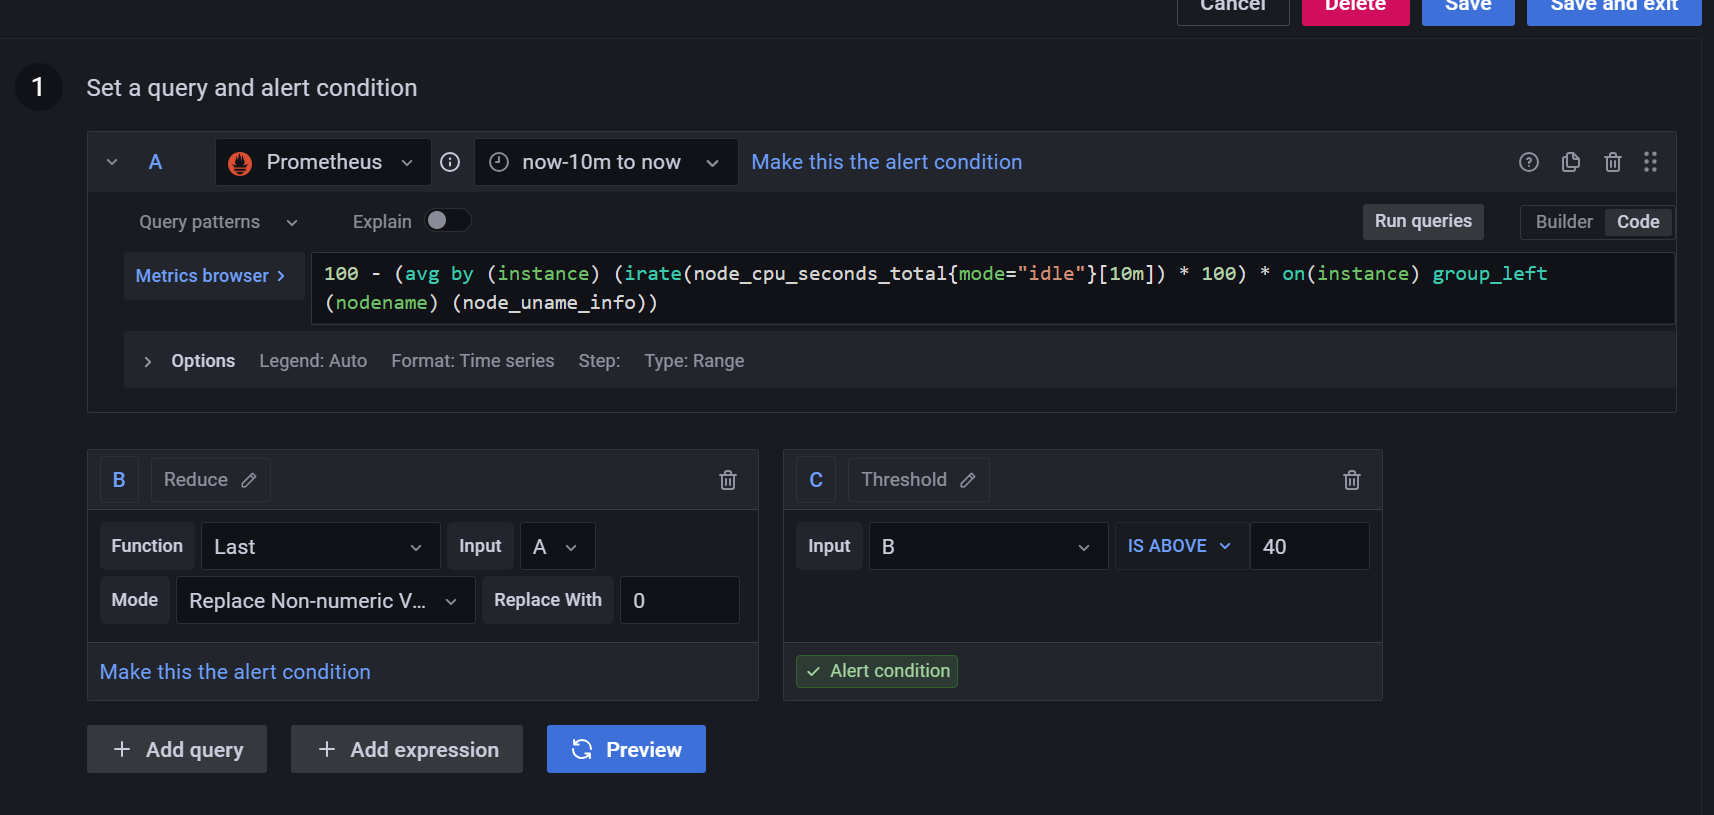Open the Function dropdown showing Last
Viewport: 1714px width, 815px height.
(x=320, y=546)
